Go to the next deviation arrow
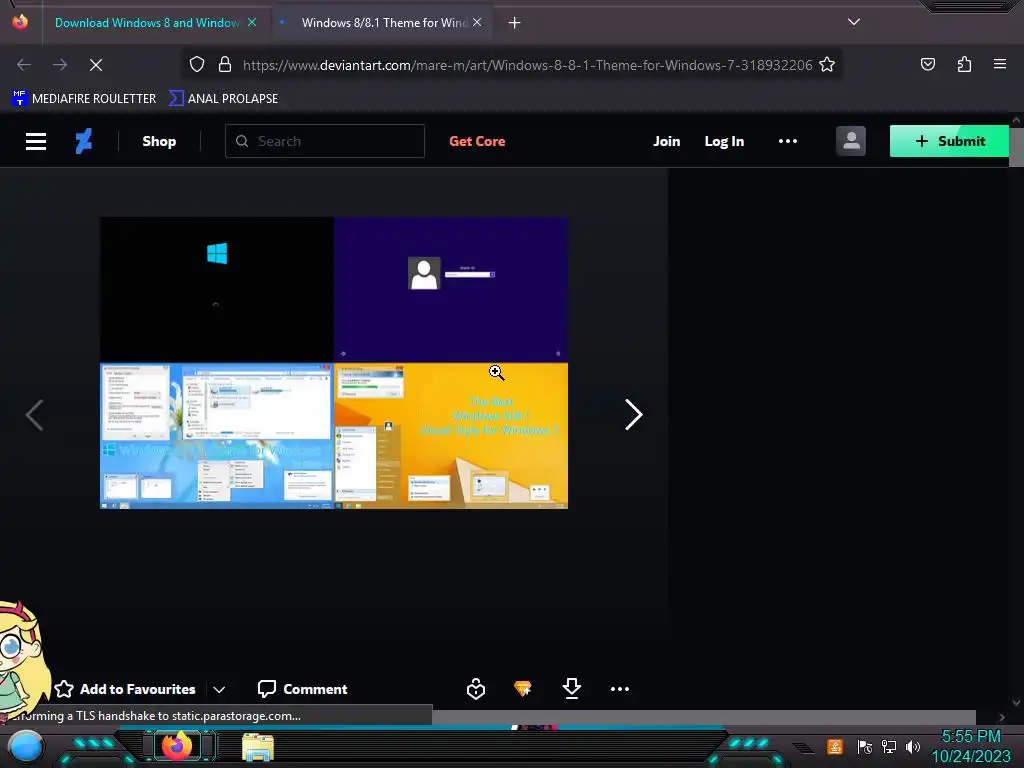 point(633,415)
